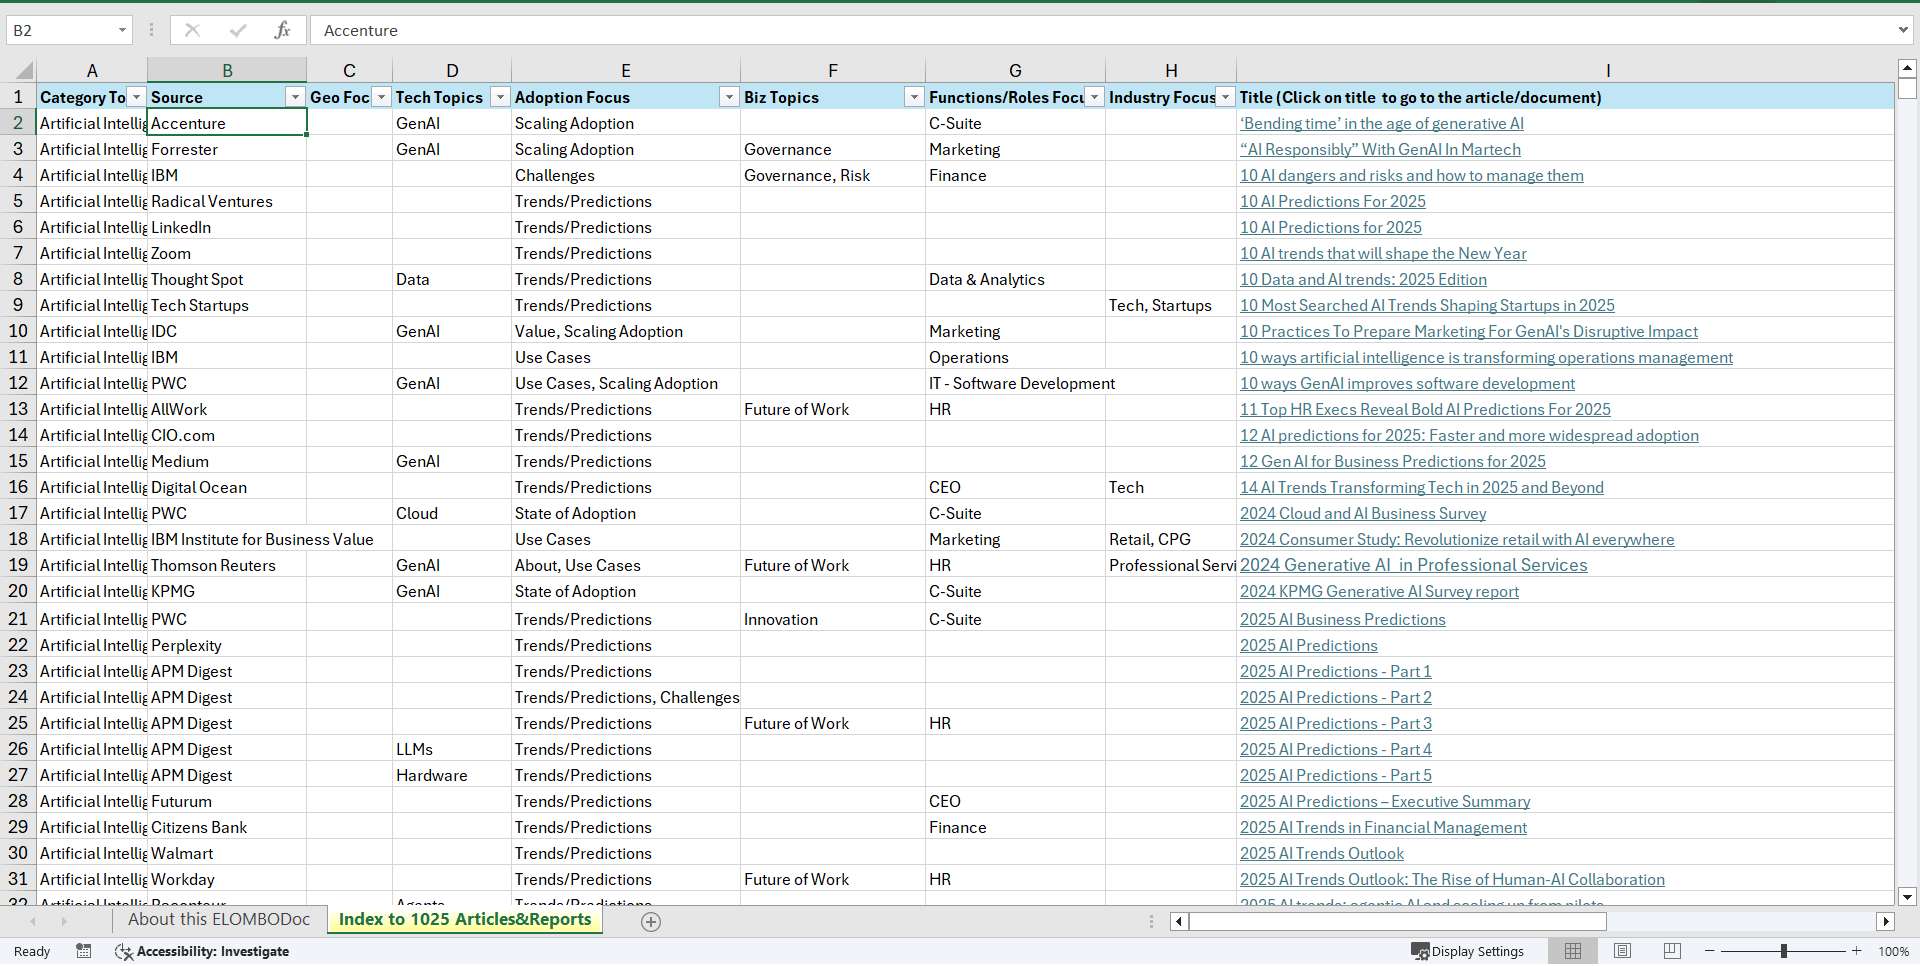The width and height of the screenshot is (1920, 966).
Task: Click horizontal scrollbar right arrow
Action: pos(1886,922)
